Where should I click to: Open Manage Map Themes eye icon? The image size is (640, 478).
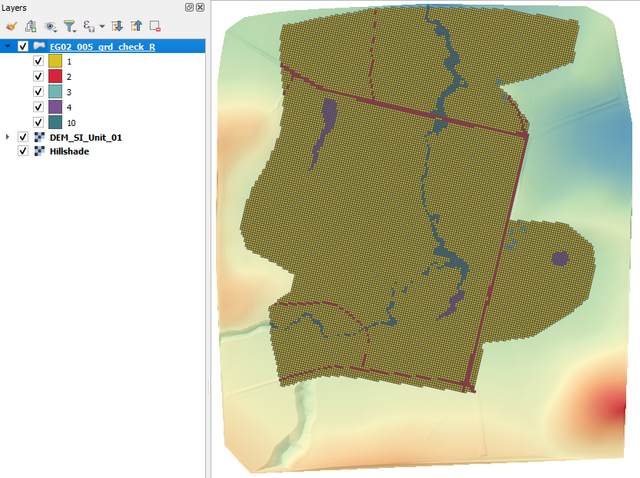50,26
